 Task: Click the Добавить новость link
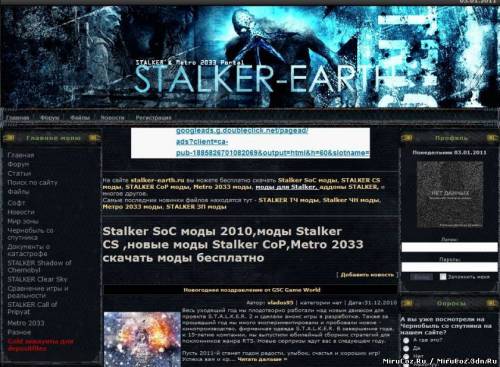(x=367, y=275)
